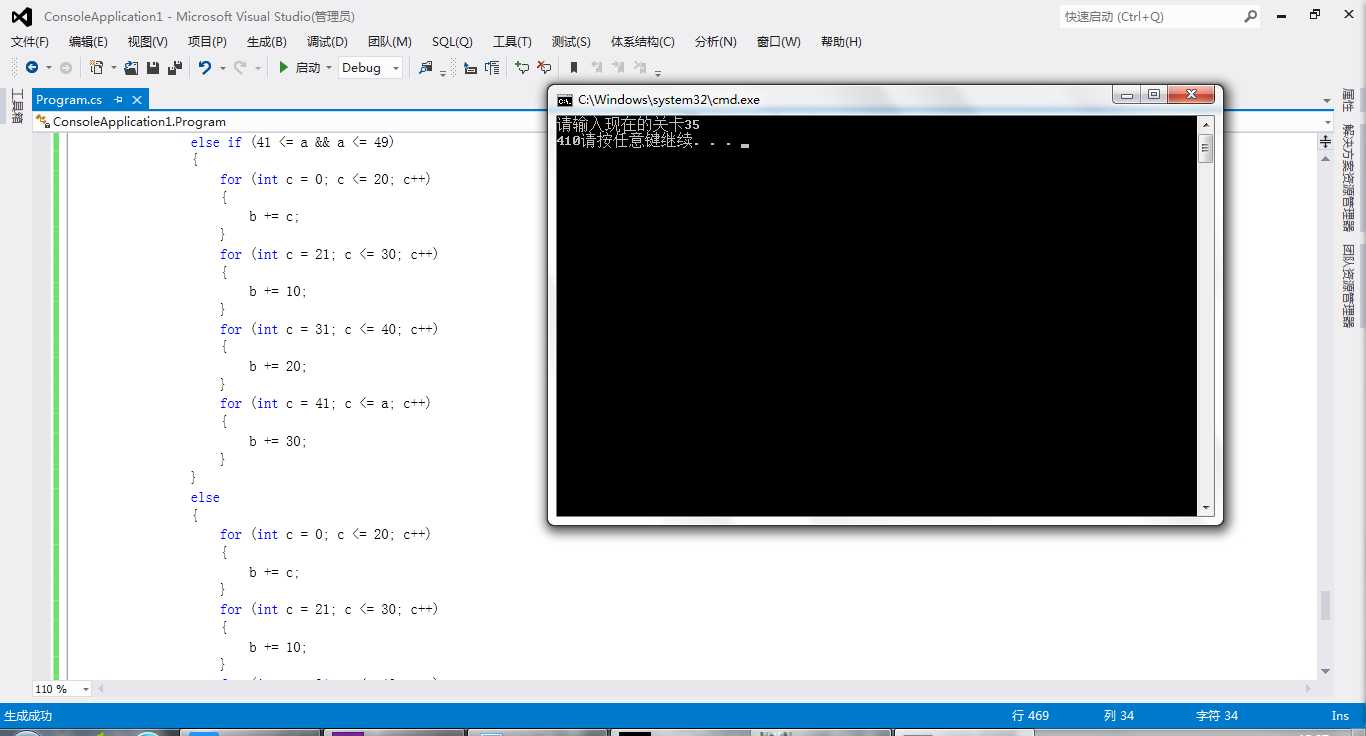Screen dimensions: 1366x736
Task: Click the 行 469 status bar entry
Action: point(1030,715)
